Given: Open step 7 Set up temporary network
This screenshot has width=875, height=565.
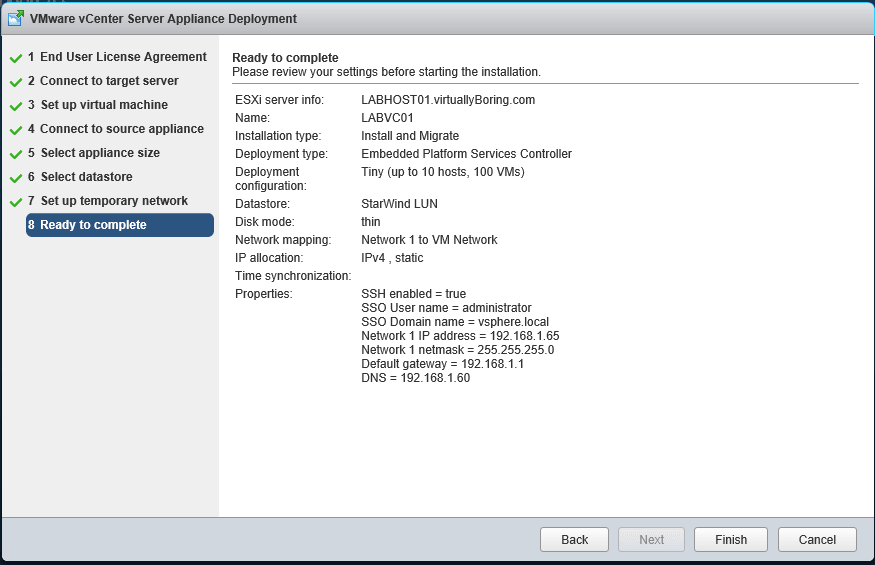Looking at the screenshot, I should (x=108, y=201).
